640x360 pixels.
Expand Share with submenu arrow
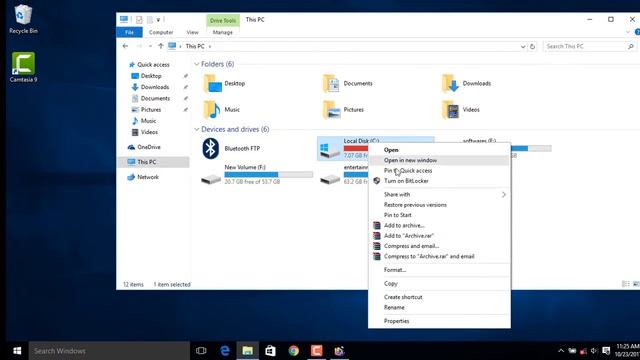click(504, 195)
